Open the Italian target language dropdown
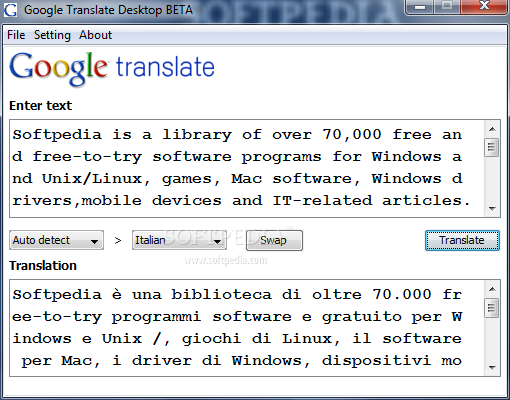Image resolution: width=510 pixels, height=400 pixels. [x=179, y=240]
